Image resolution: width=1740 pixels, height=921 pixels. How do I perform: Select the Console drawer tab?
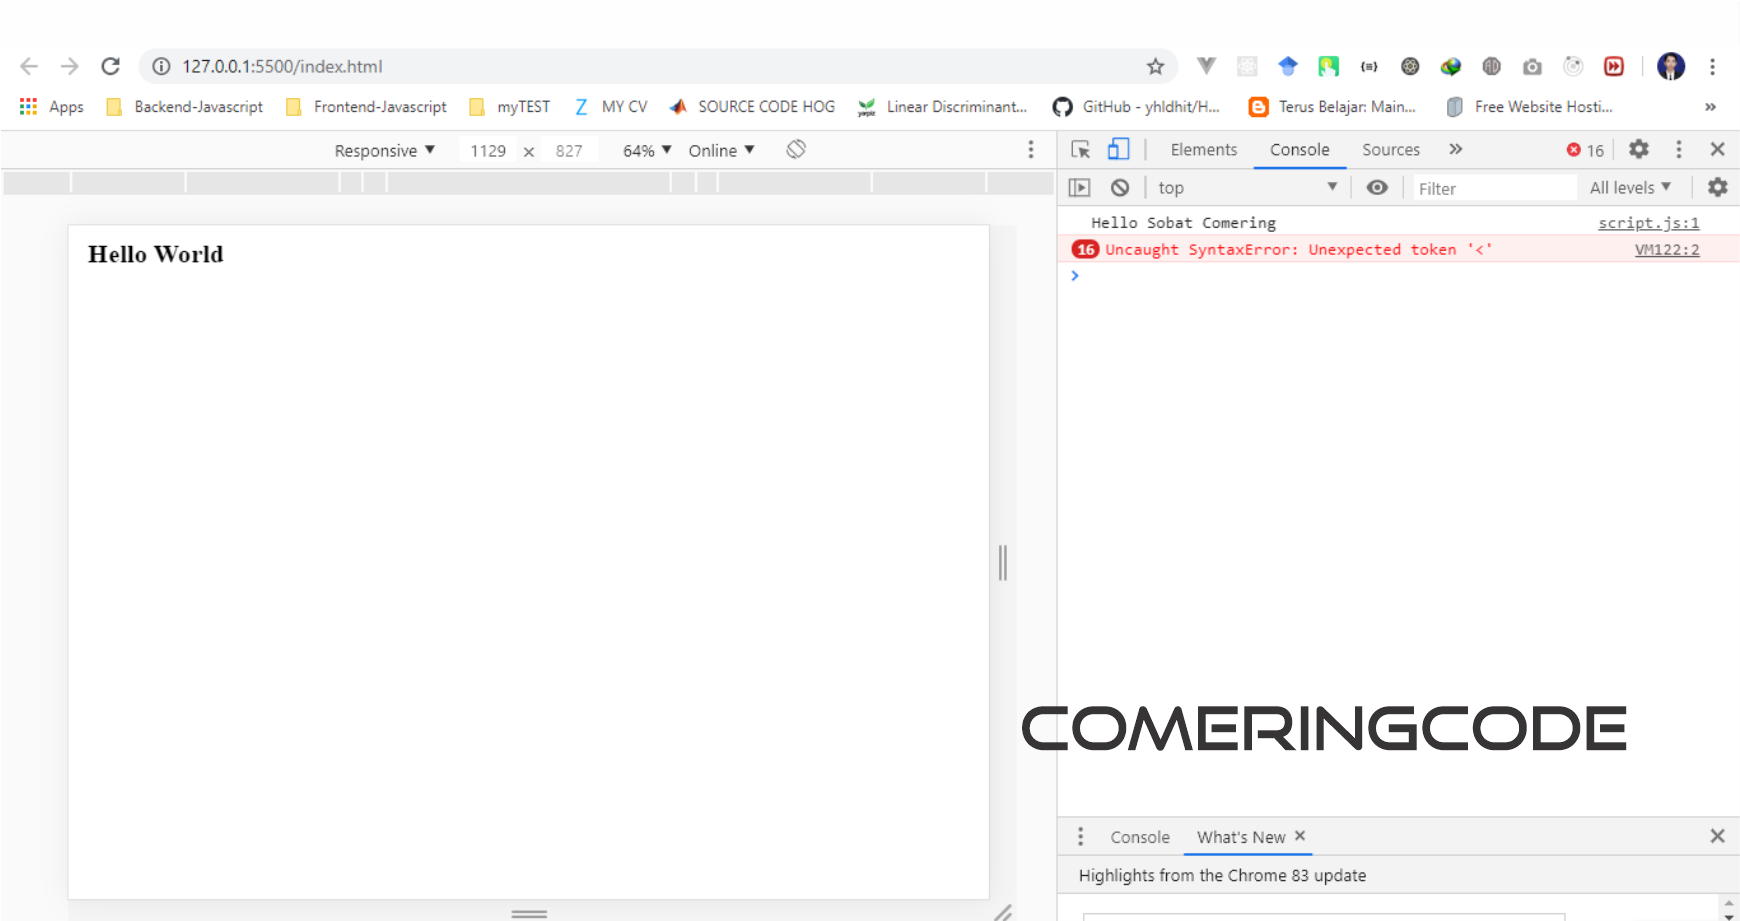1140,837
